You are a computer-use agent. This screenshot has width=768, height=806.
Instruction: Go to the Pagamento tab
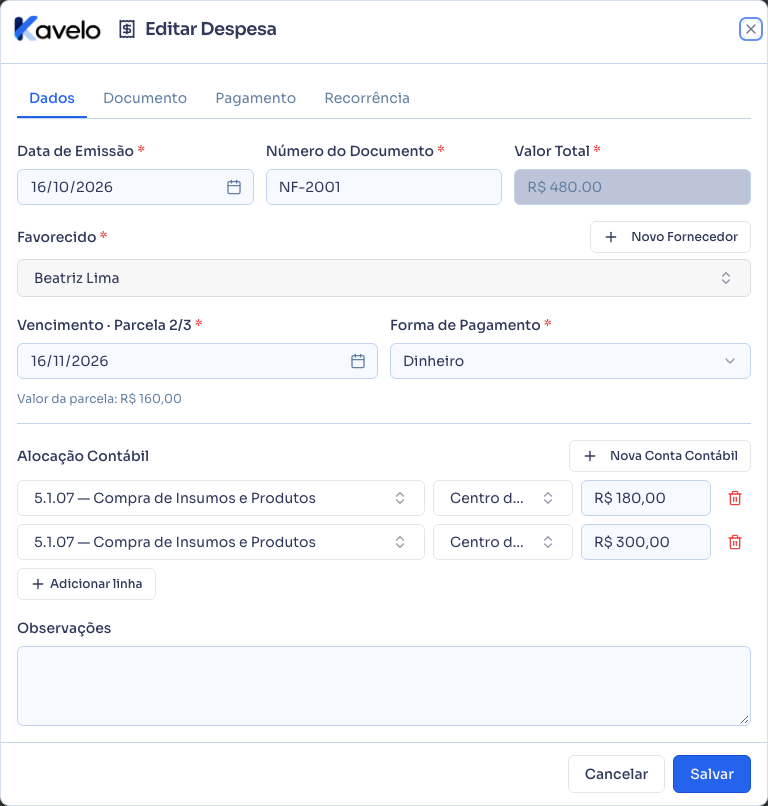point(255,98)
